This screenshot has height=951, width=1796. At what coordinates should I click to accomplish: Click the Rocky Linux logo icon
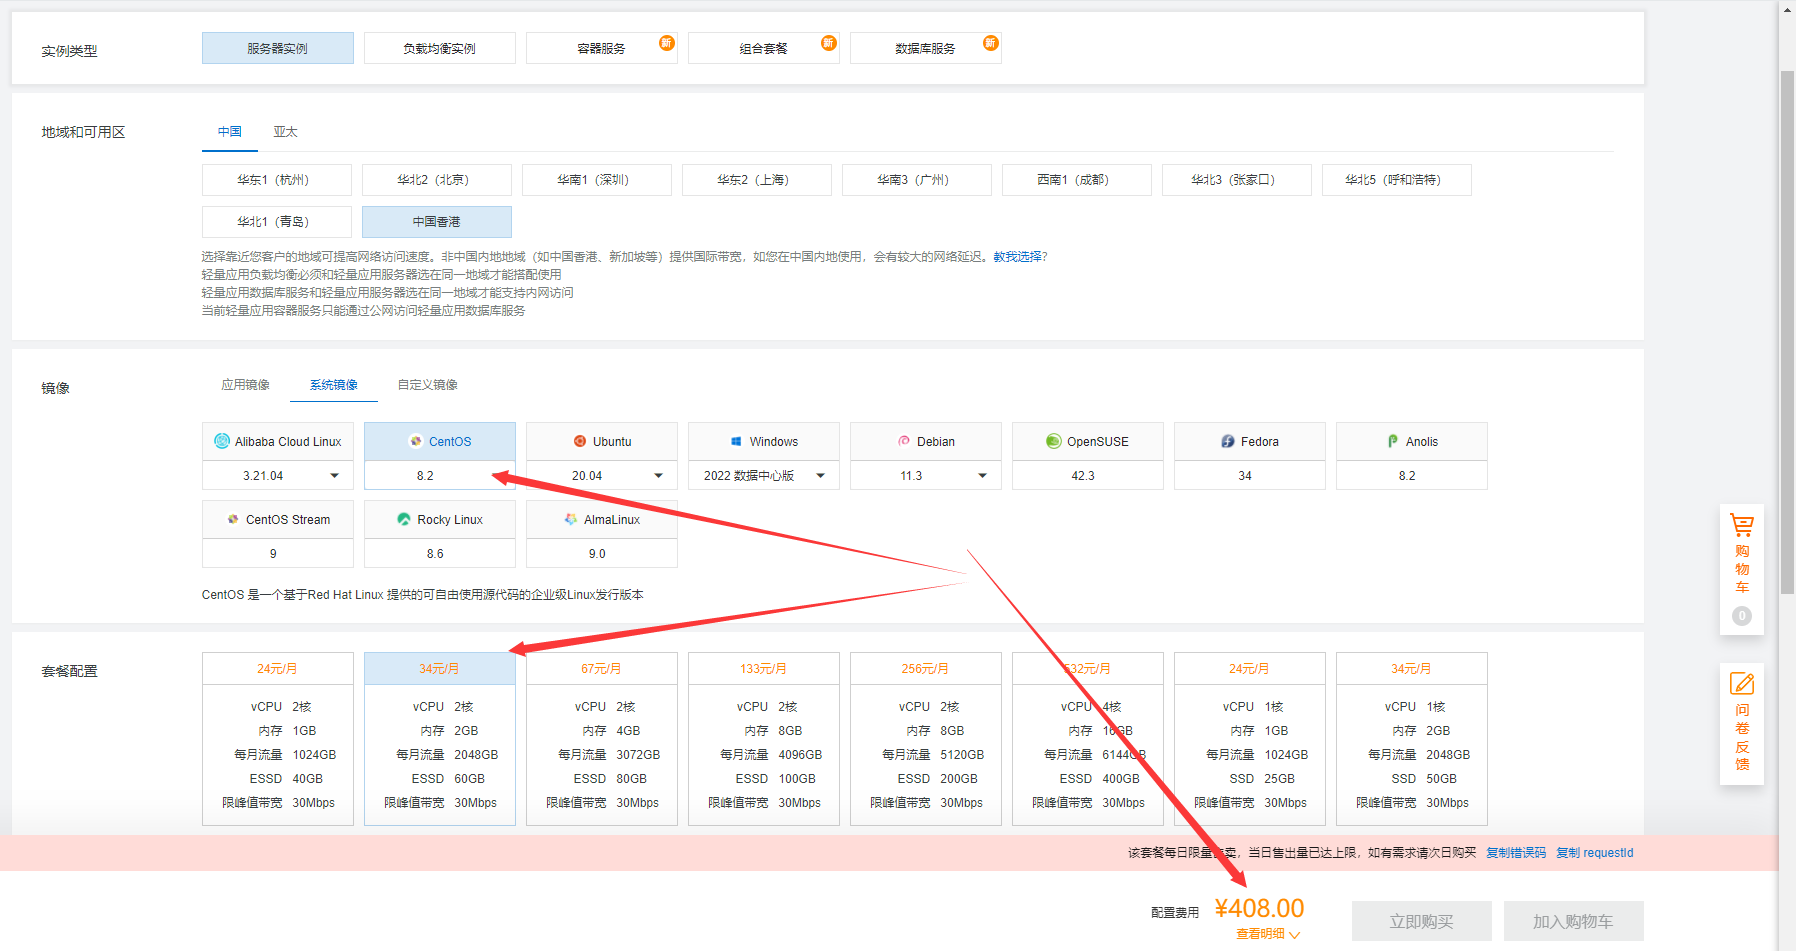point(404,519)
